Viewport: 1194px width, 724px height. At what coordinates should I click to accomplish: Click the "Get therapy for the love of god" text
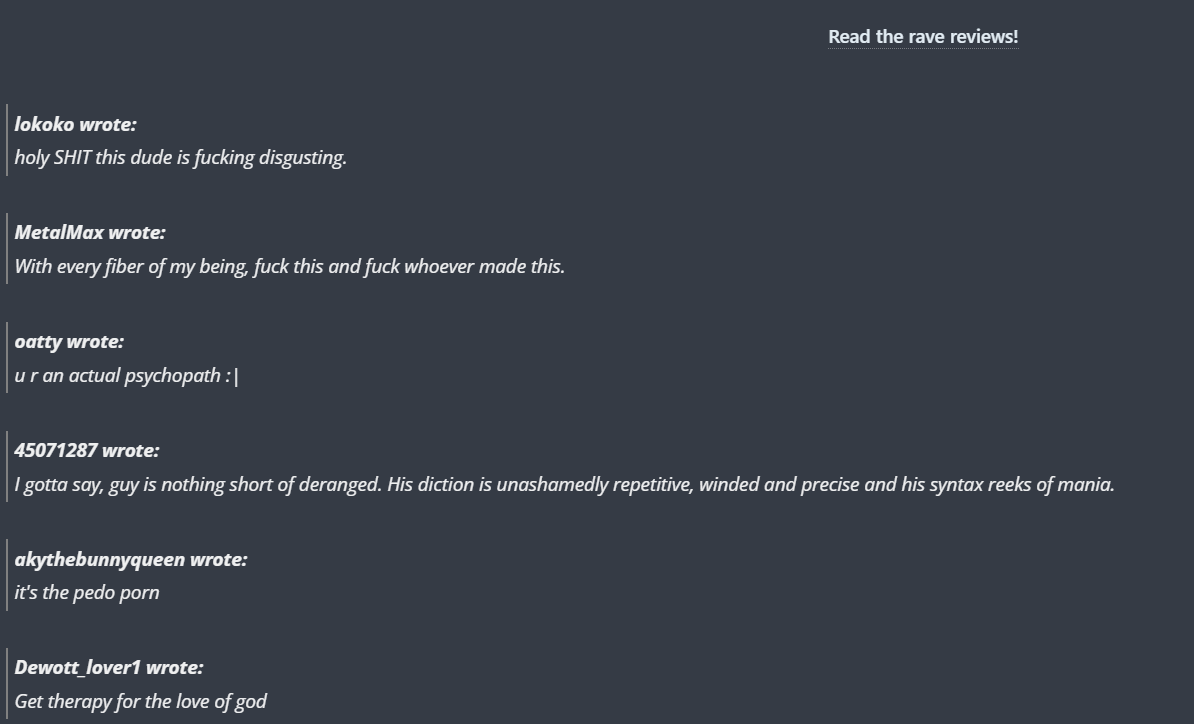pyautogui.click(x=141, y=701)
